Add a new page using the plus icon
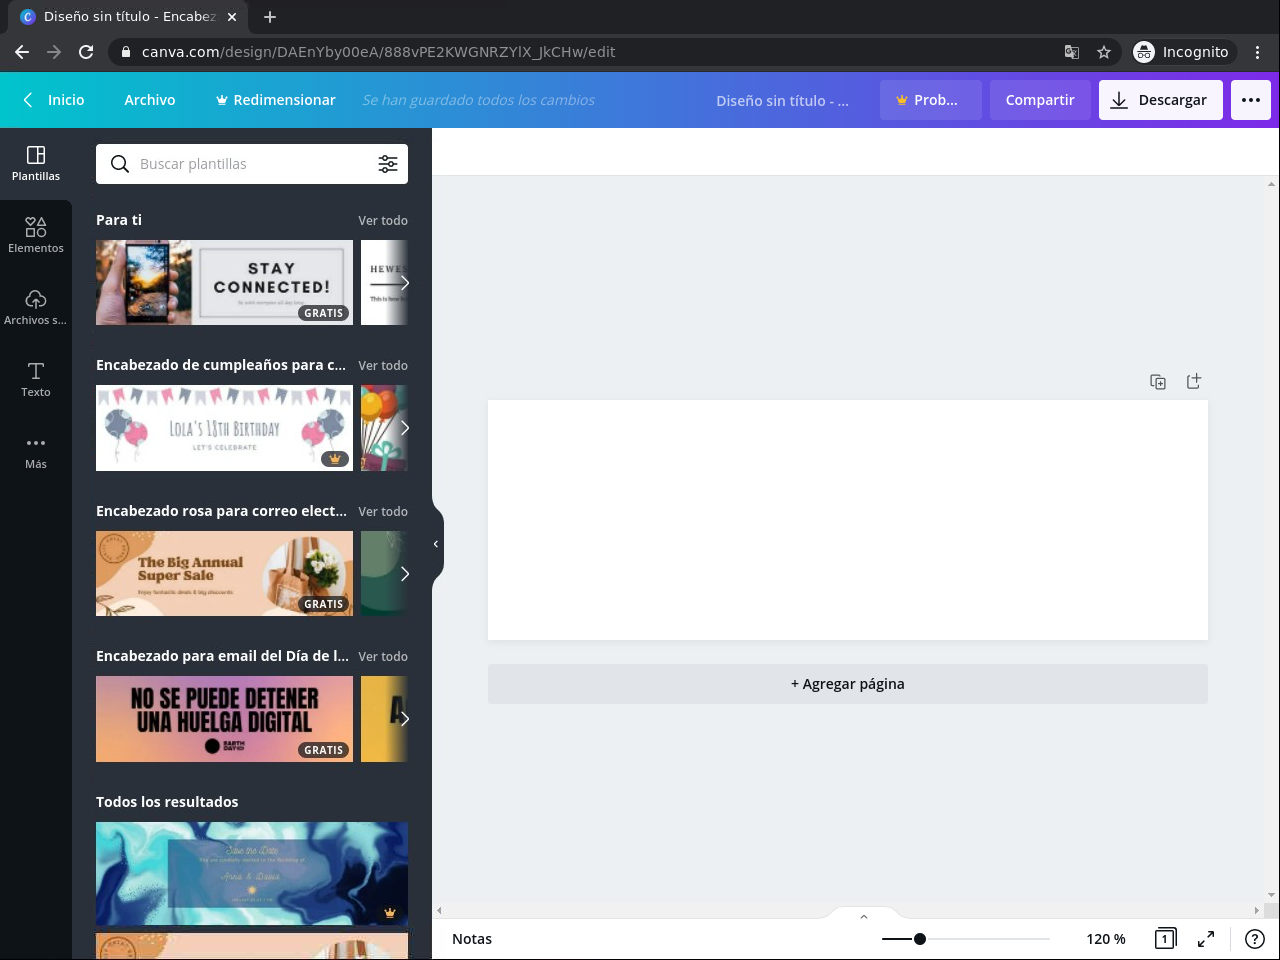1280x960 pixels. click(1194, 381)
